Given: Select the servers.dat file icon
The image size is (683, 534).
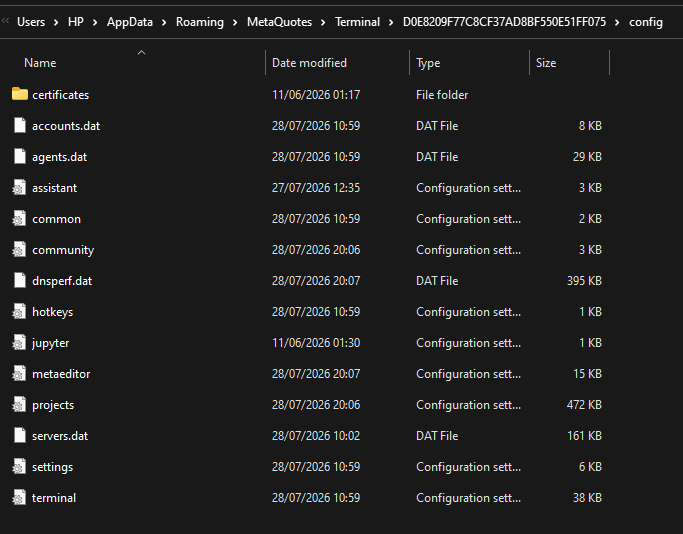Looking at the screenshot, I should (20, 436).
